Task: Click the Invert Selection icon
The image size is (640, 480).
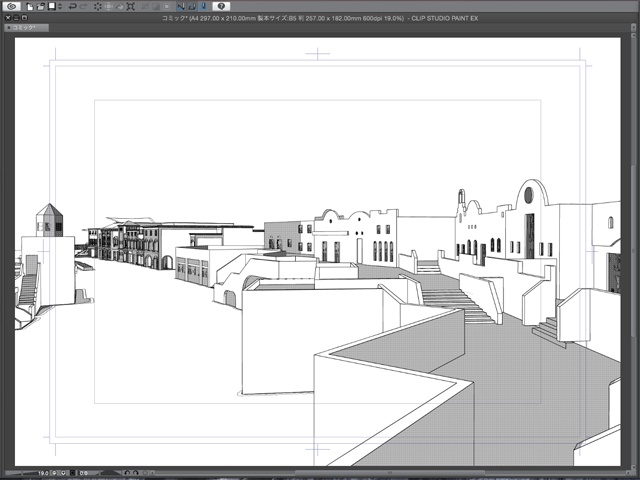Action: 156,7
